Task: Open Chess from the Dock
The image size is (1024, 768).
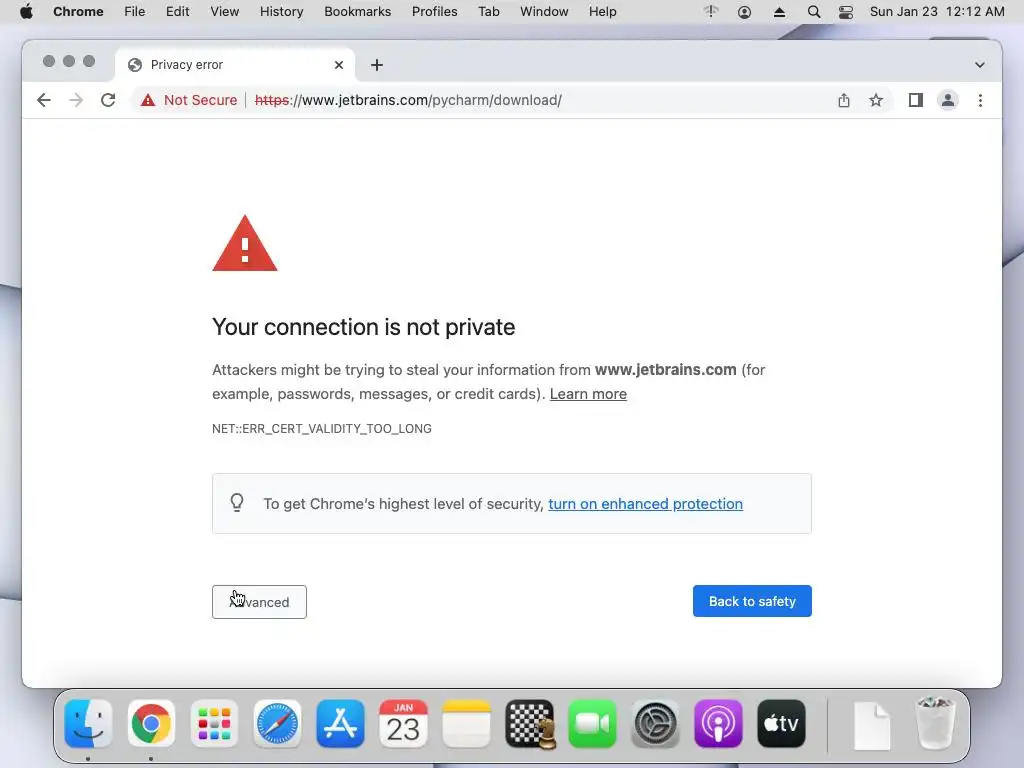Action: click(x=530, y=724)
